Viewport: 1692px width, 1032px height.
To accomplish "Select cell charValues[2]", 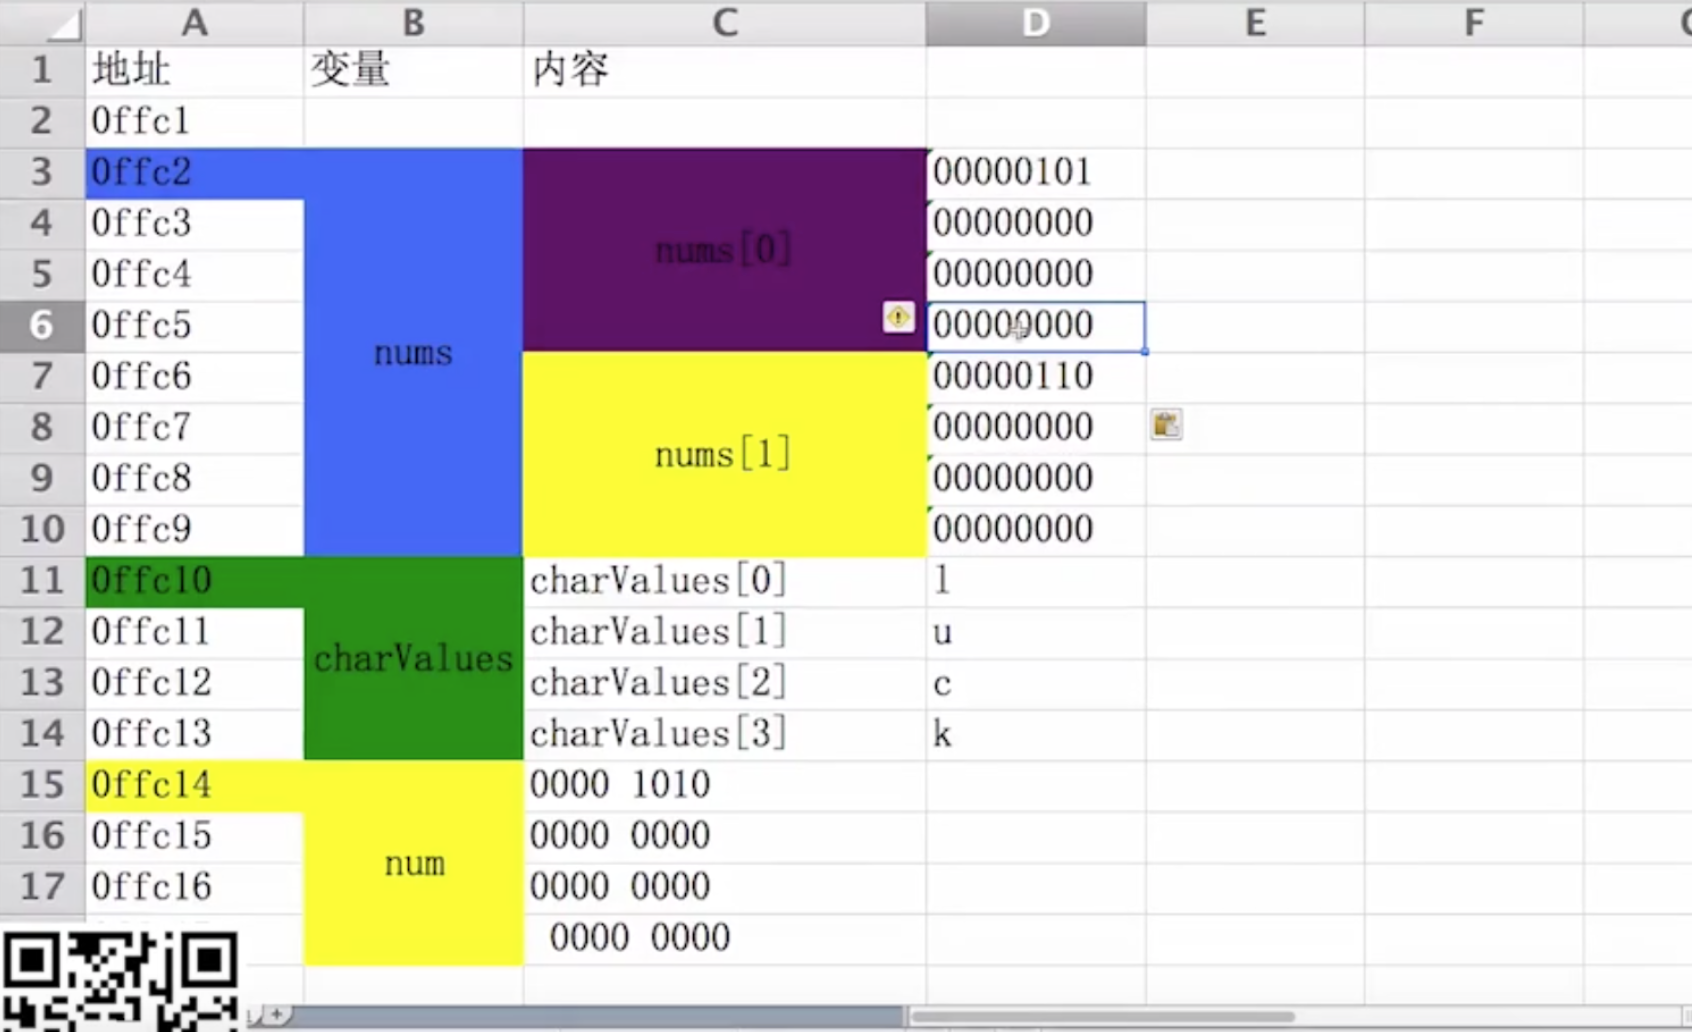I will [x=725, y=683].
